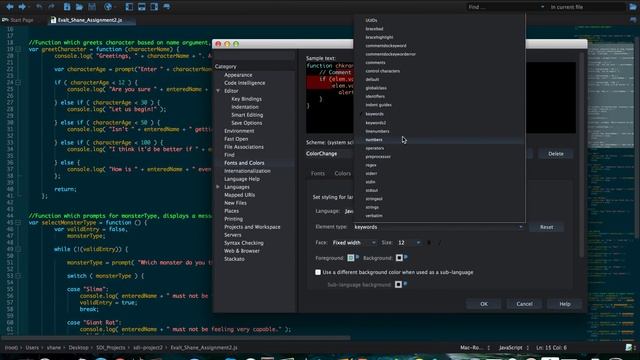640x360 pixels.
Task: Open the JavaScript language selector in status bar
Action: pyautogui.click(x=513, y=347)
